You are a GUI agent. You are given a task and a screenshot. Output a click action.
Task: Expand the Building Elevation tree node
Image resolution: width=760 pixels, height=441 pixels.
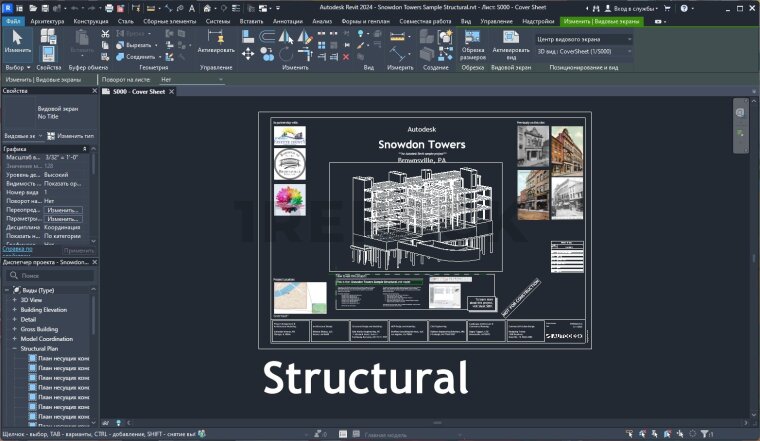pos(15,309)
